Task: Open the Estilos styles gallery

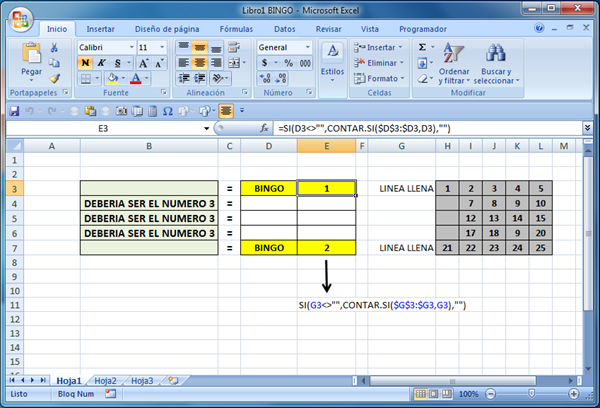Action: tap(332, 62)
